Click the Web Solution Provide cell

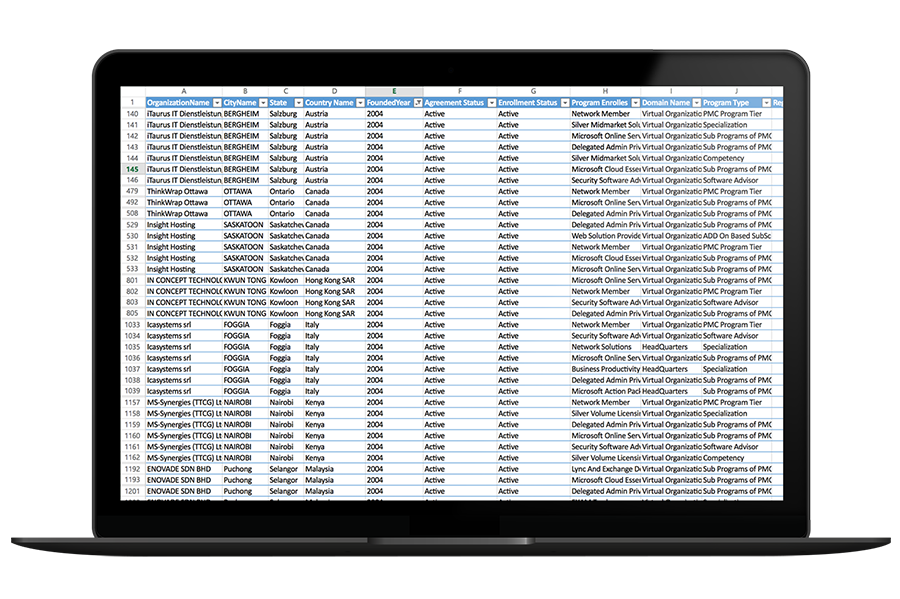[x=606, y=236]
